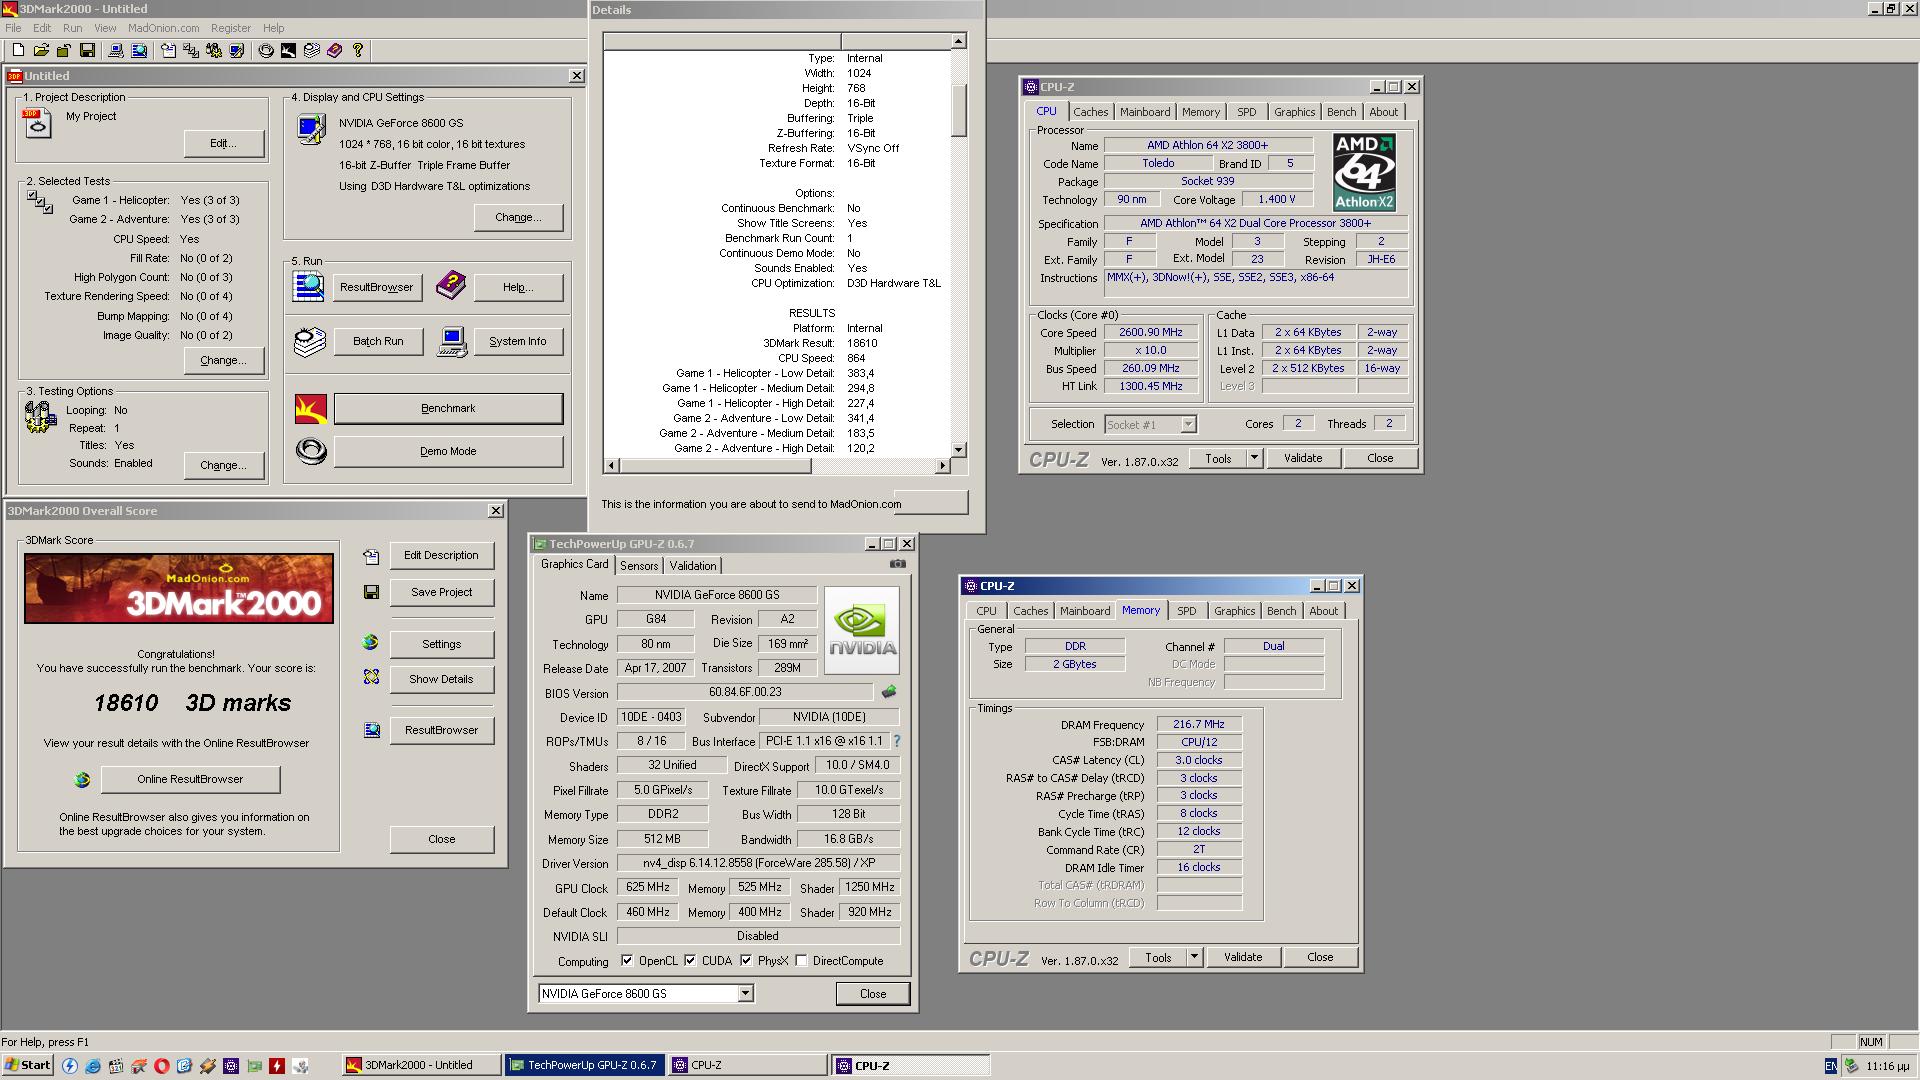
Task: Open the Socket #1 selection dropdown
Action: point(1187,424)
